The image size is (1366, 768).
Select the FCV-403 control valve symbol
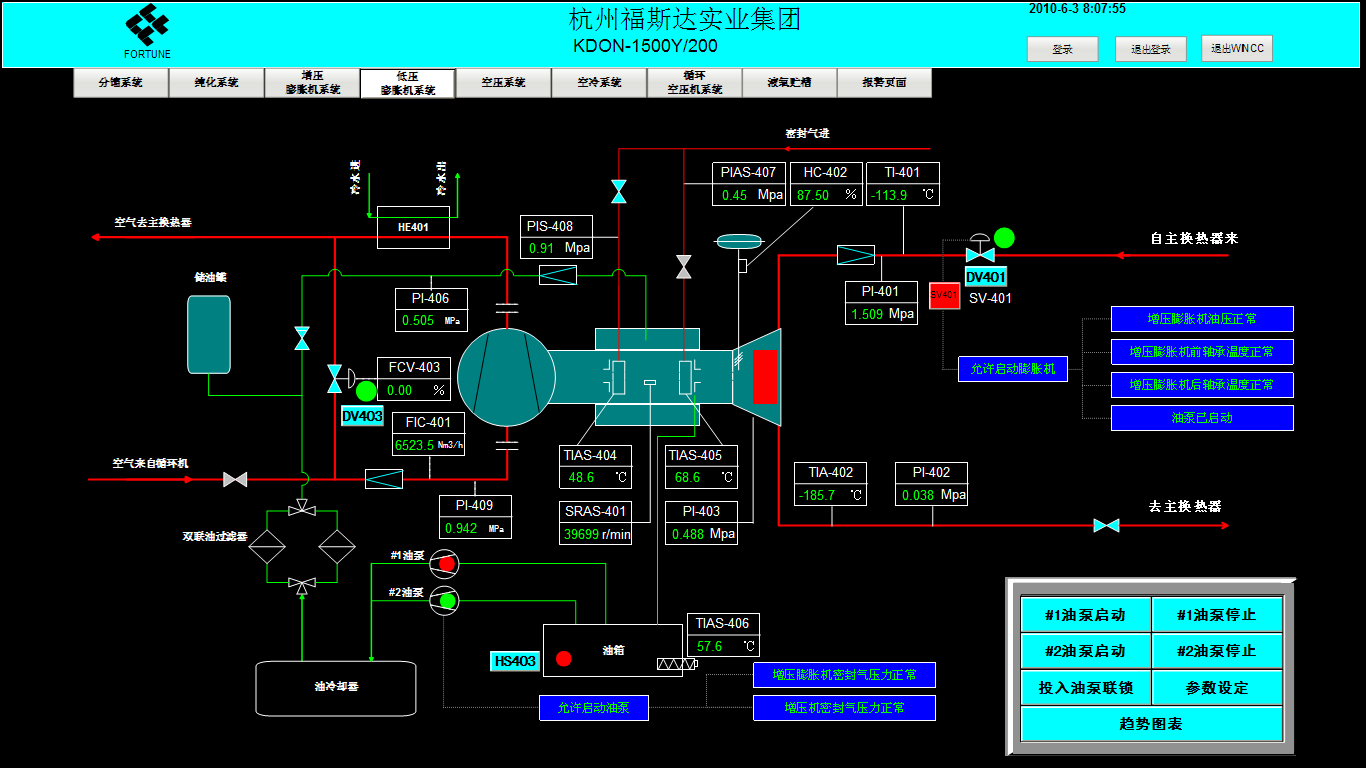click(x=334, y=378)
